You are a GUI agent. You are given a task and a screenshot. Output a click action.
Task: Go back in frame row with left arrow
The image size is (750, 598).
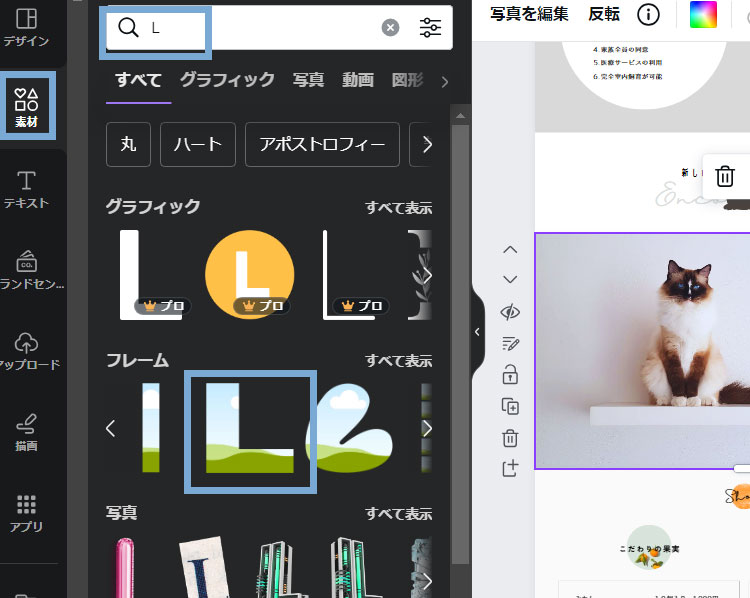(x=110, y=428)
